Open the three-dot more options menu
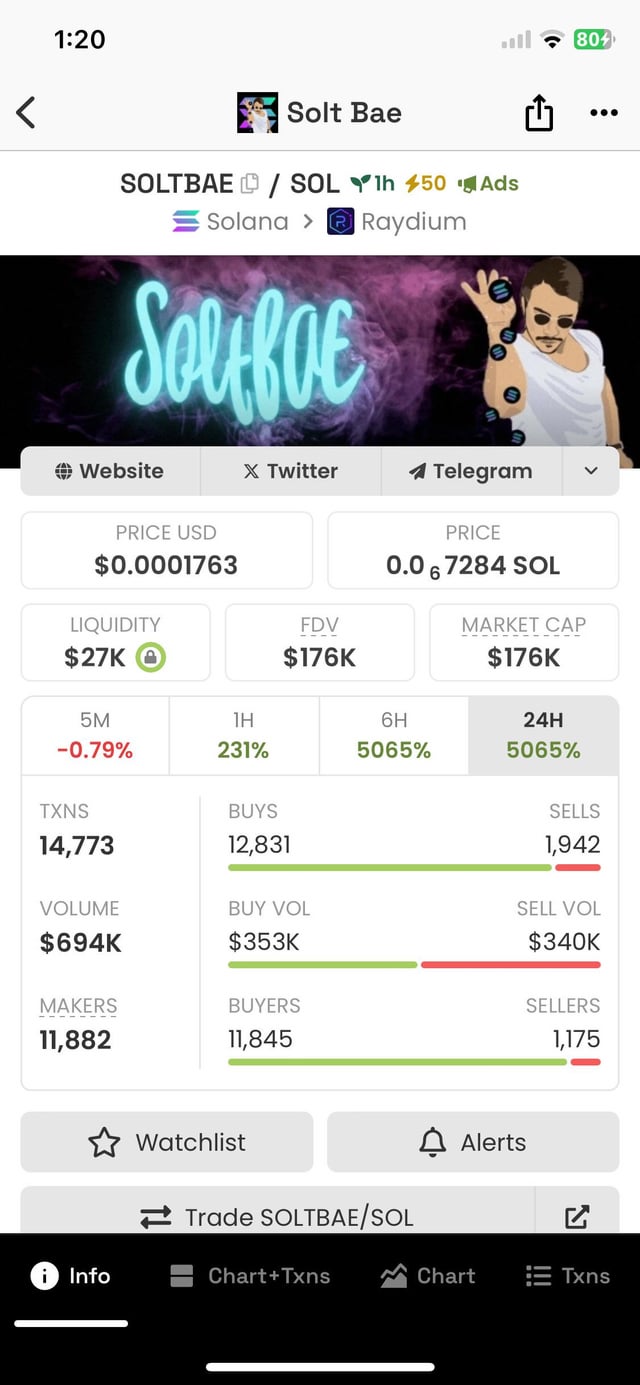 [x=603, y=112]
